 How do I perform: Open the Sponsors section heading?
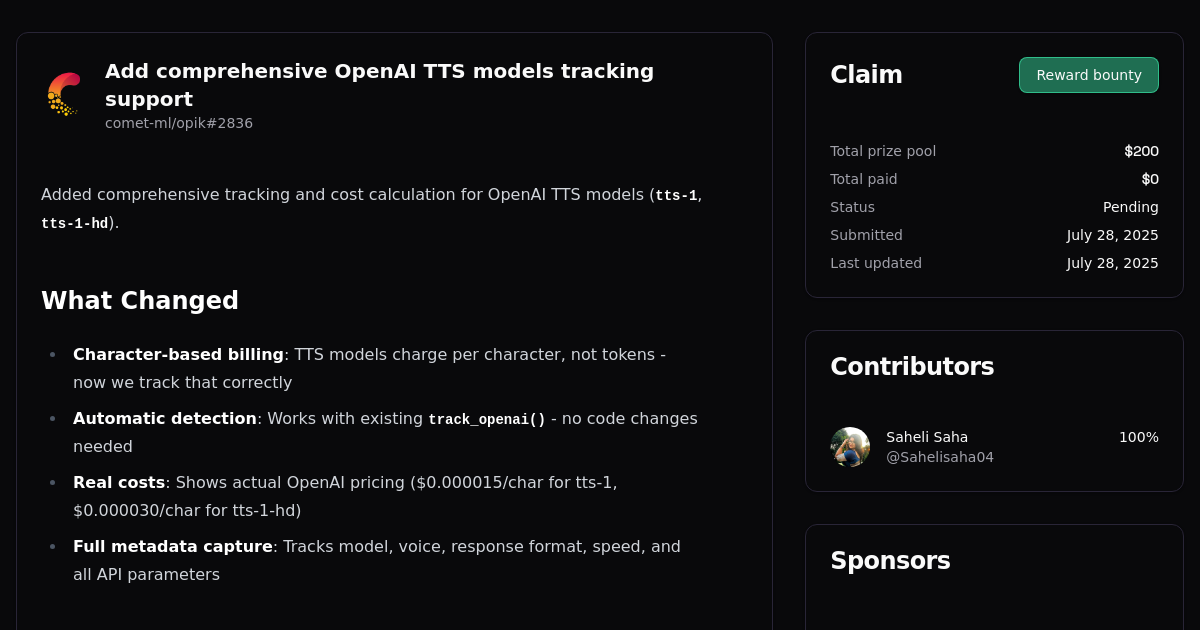[890, 560]
